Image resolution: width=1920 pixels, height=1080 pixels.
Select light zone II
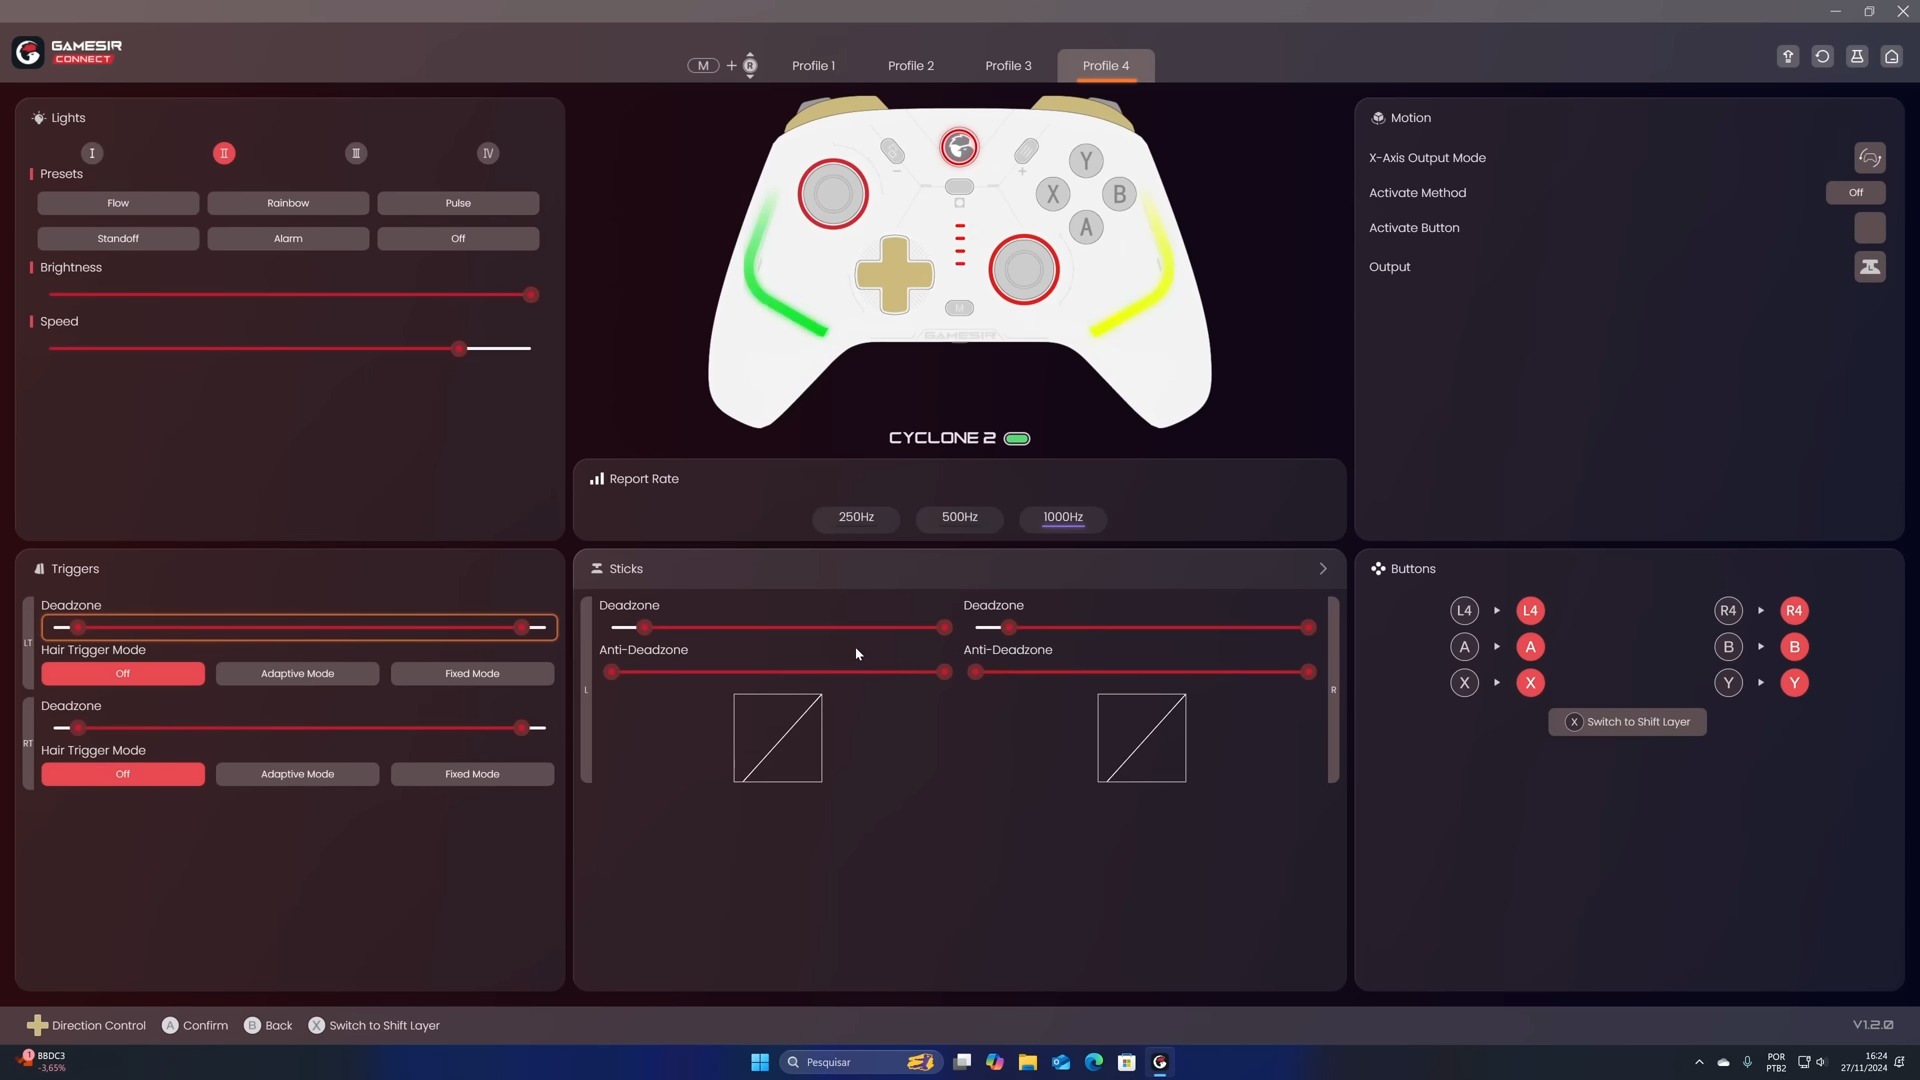(224, 153)
